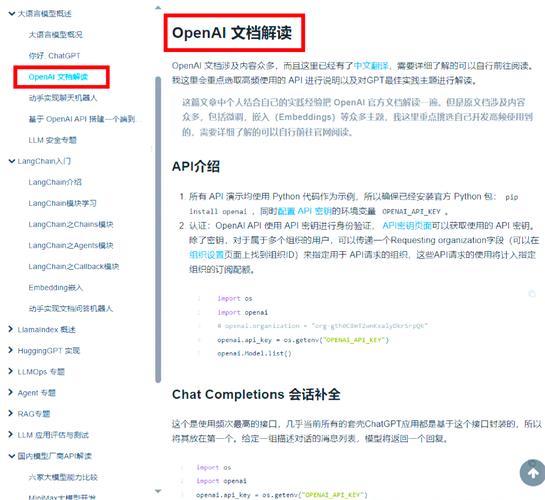545x500 pixels.
Task: Click the sidebar scrollbar up arrow
Action: [x=158, y=7]
